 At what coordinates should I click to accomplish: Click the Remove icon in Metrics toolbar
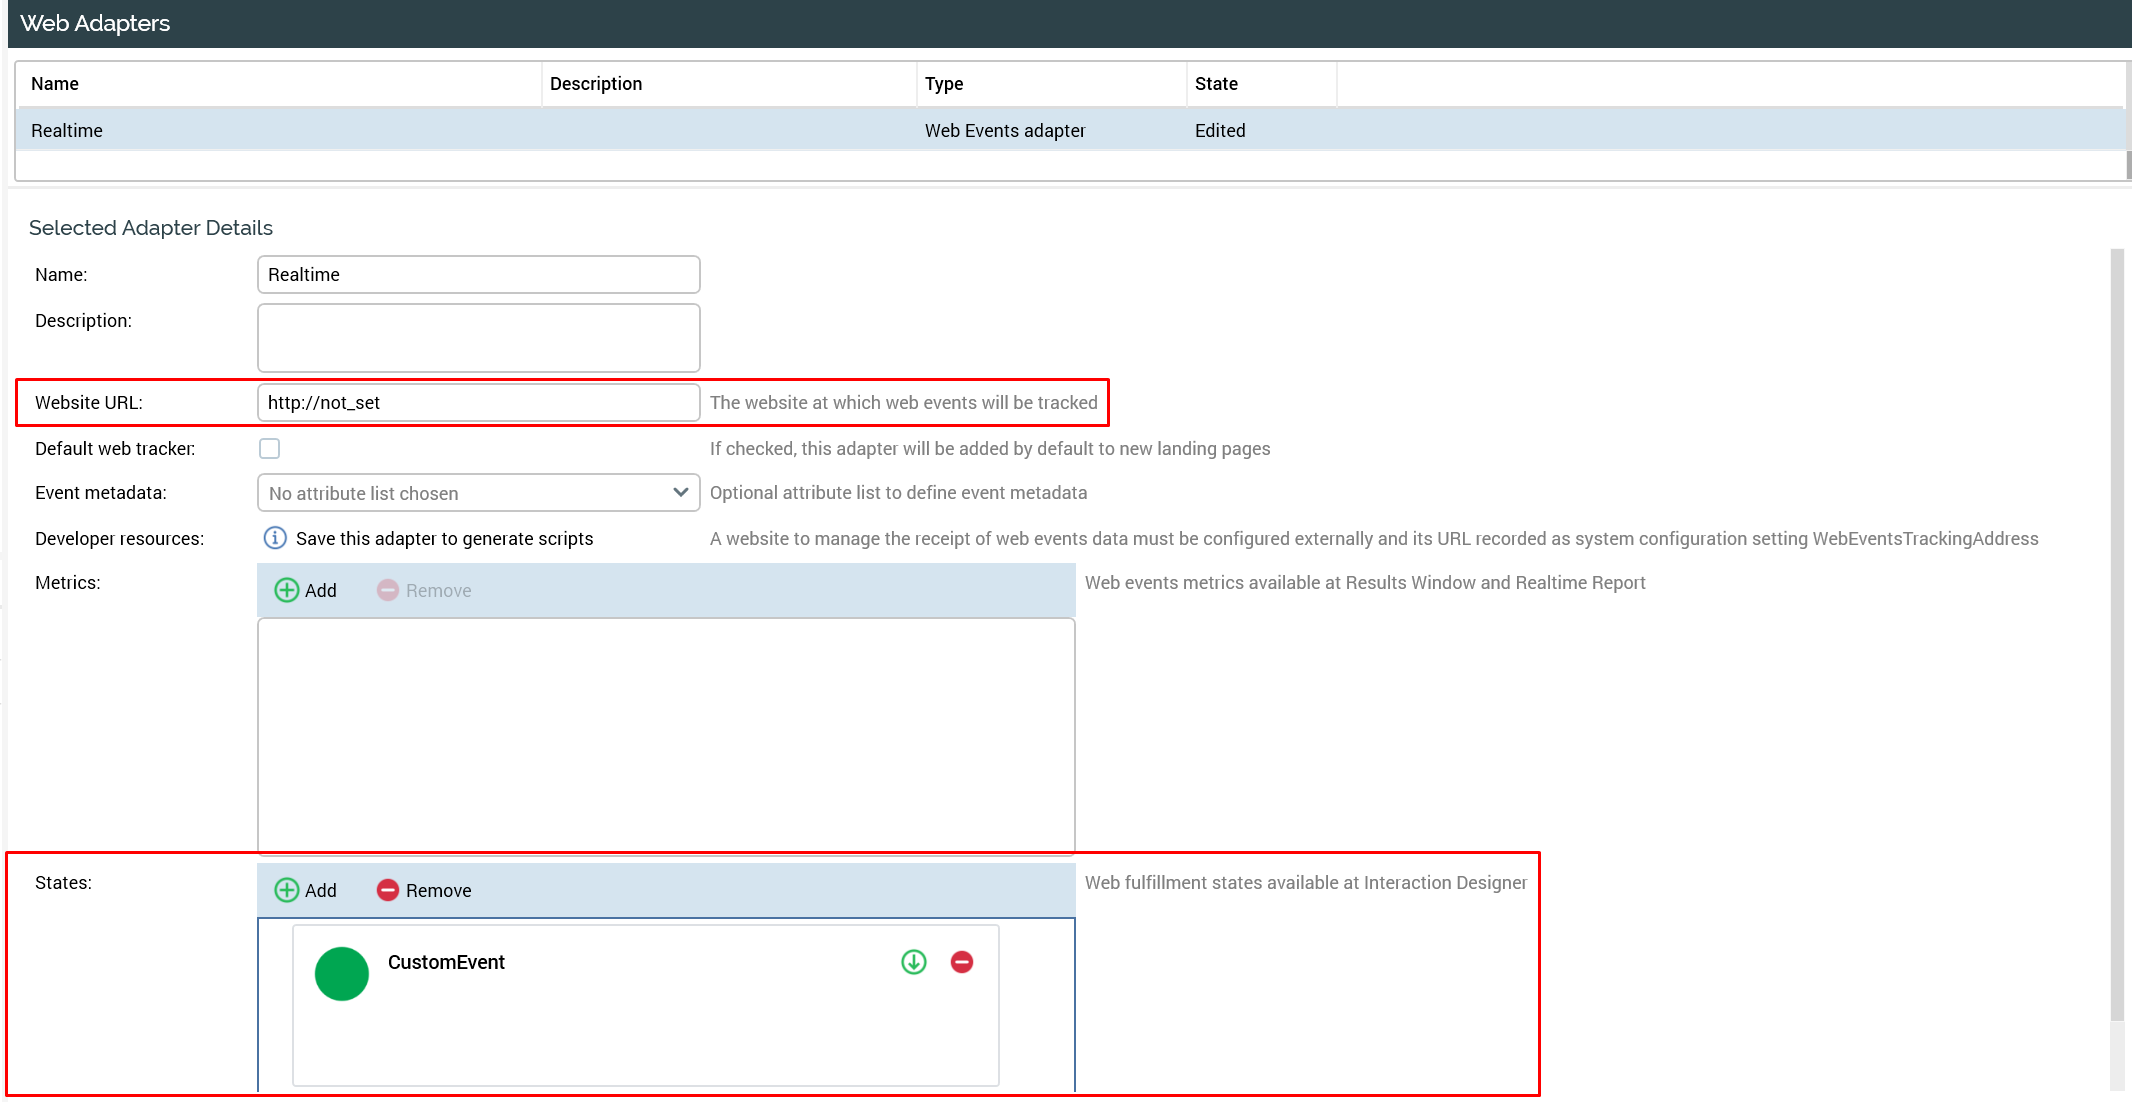tap(388, 590)
